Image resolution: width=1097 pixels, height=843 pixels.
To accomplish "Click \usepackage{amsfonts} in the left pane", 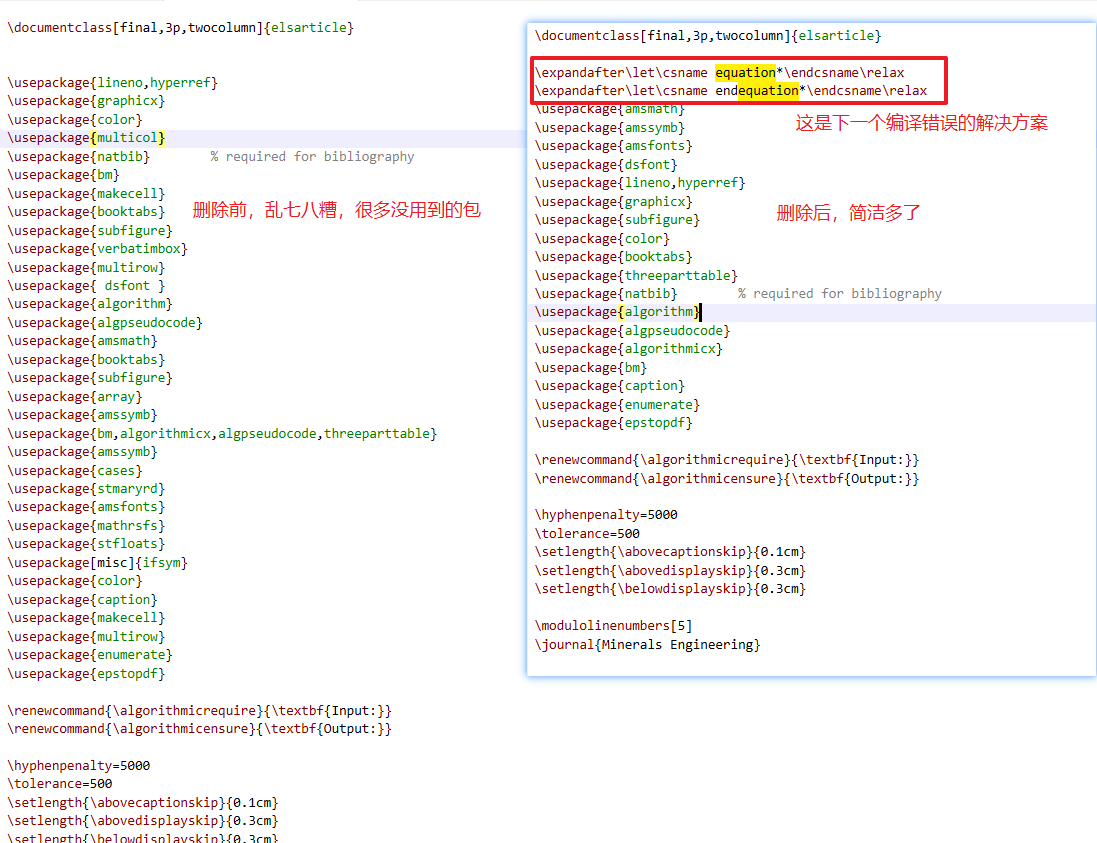I will [x=86, y=506].
